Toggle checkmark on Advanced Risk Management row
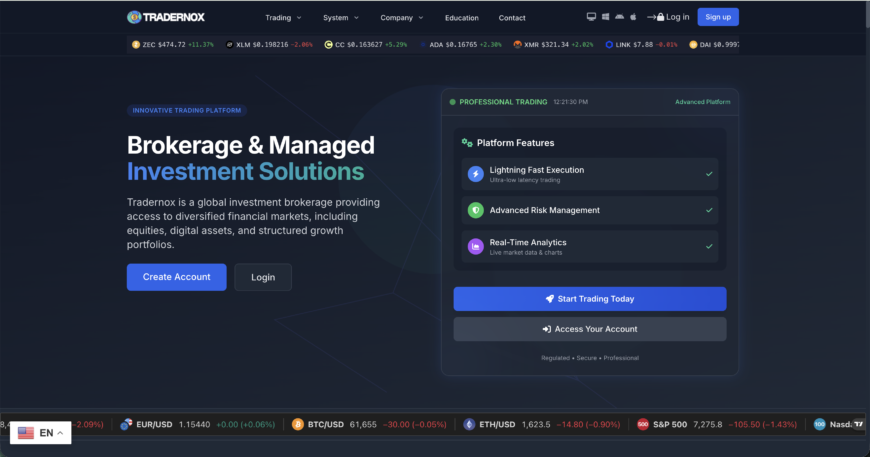The height and width of the screenshot is (457, 870). pos(709,210)
